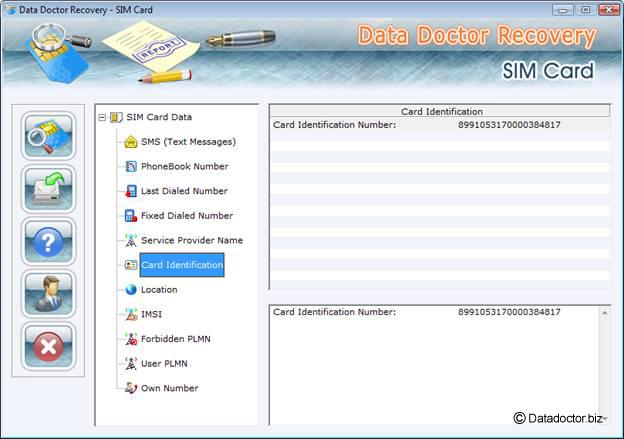Click the PhoneBook Number icon
The height and width of the screenshot is (439, 624).
pos(131,166)
